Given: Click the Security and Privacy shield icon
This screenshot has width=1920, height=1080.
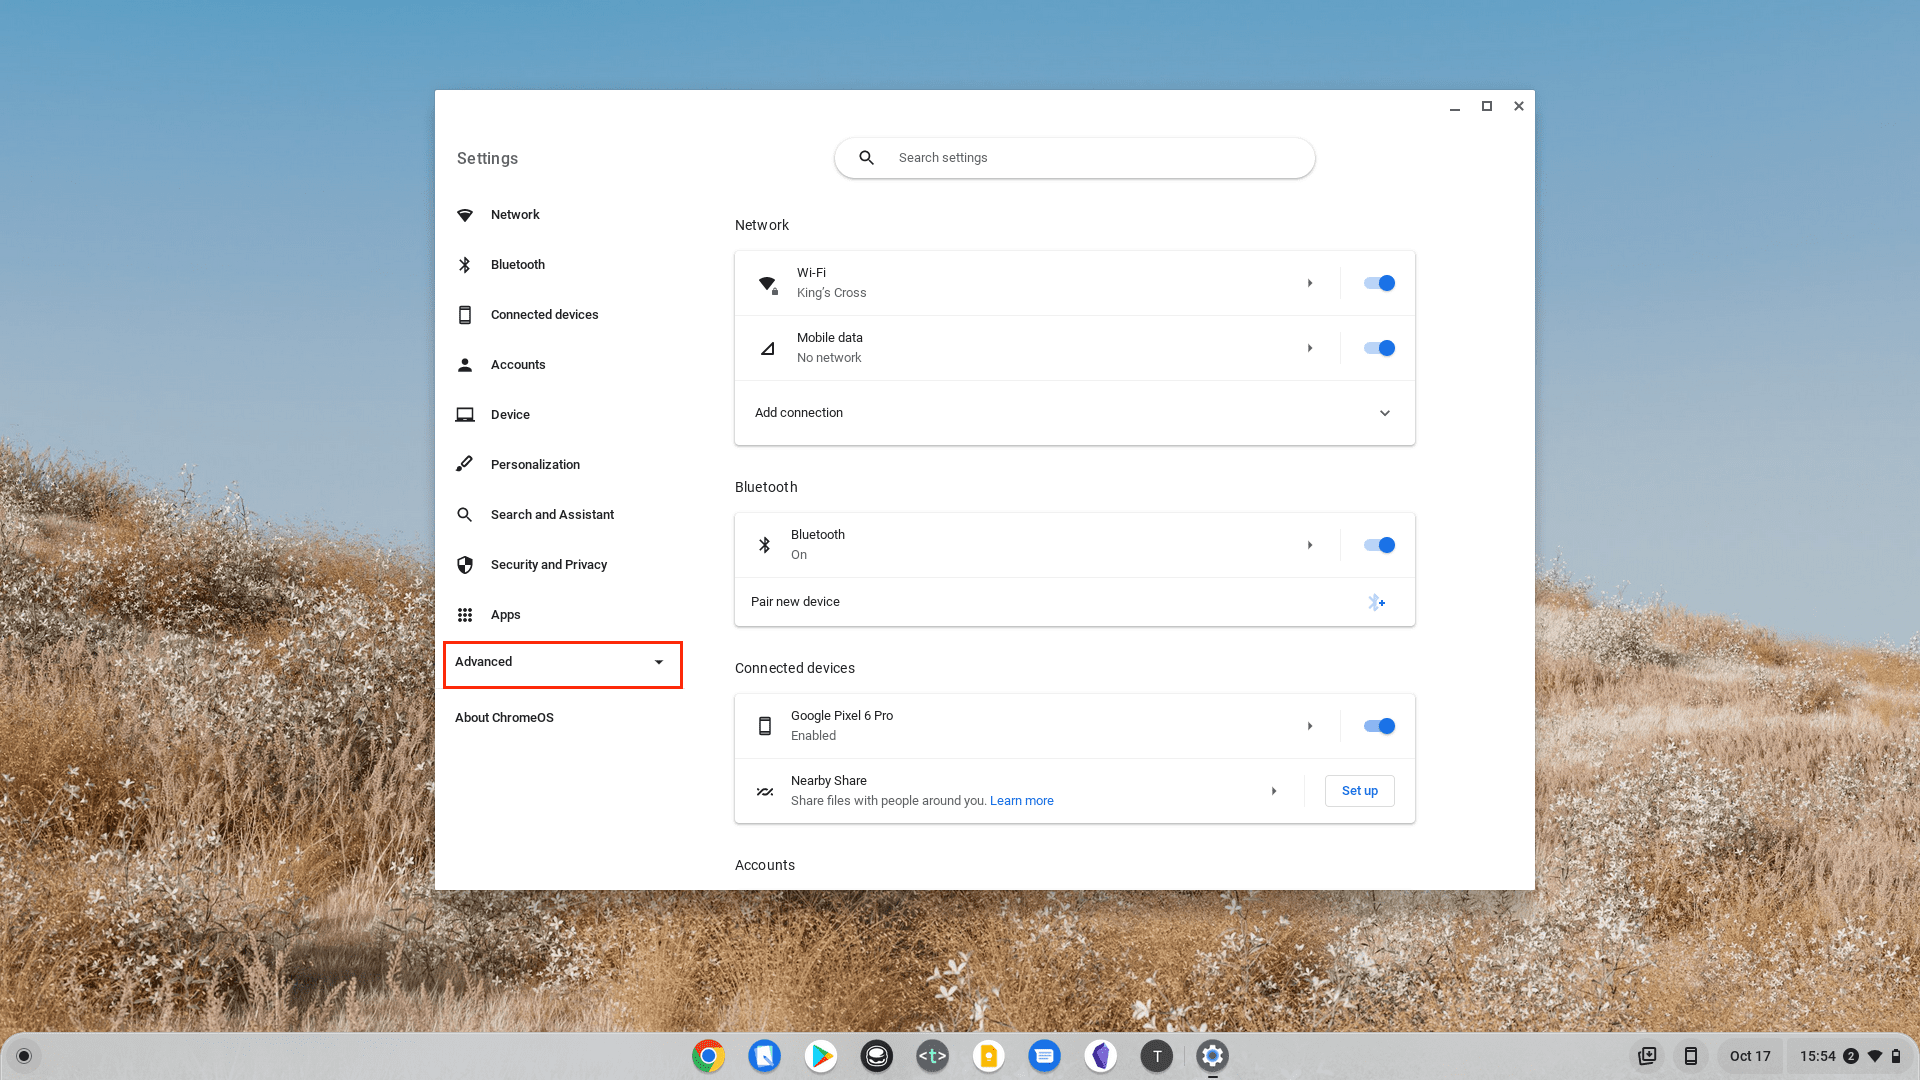Looking at the screenshot, I should click(465, 565).
